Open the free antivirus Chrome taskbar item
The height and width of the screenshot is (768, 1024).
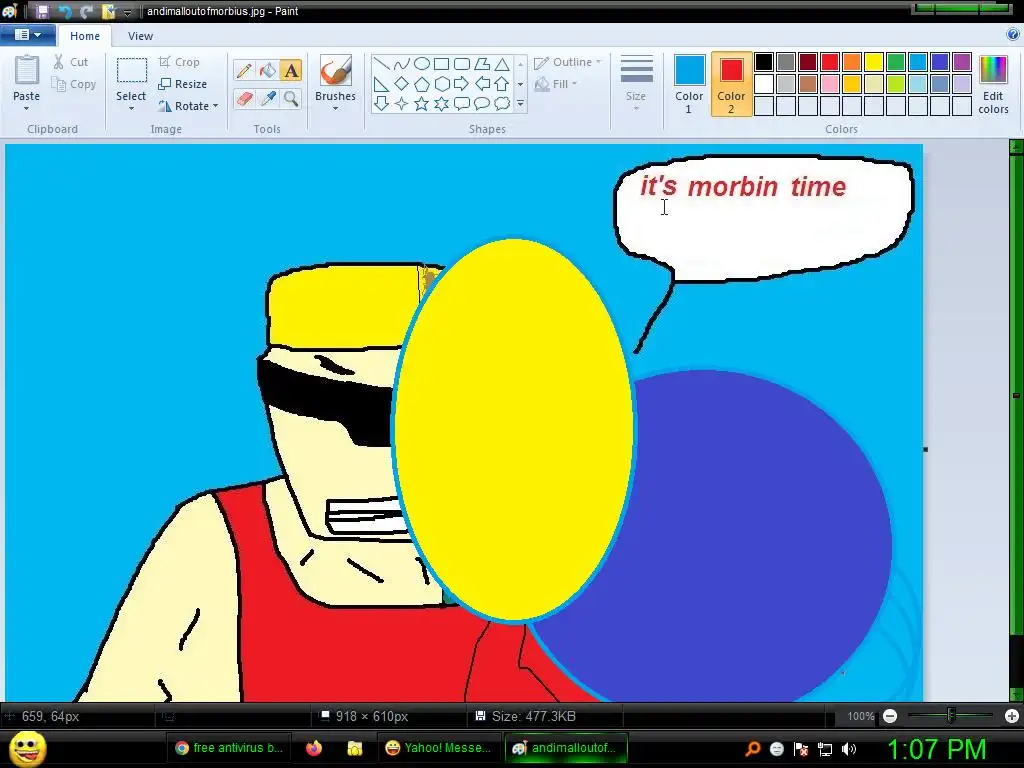click(229, 748)
